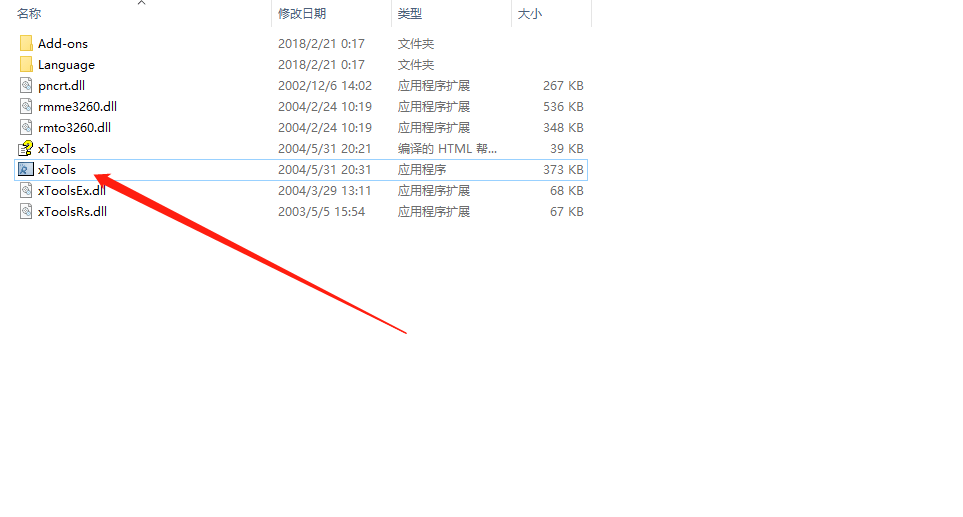Viewport: 963px width, 517px height.
Task: Click the date 2002/12/6 14:02
Action: tap(325, 85)
